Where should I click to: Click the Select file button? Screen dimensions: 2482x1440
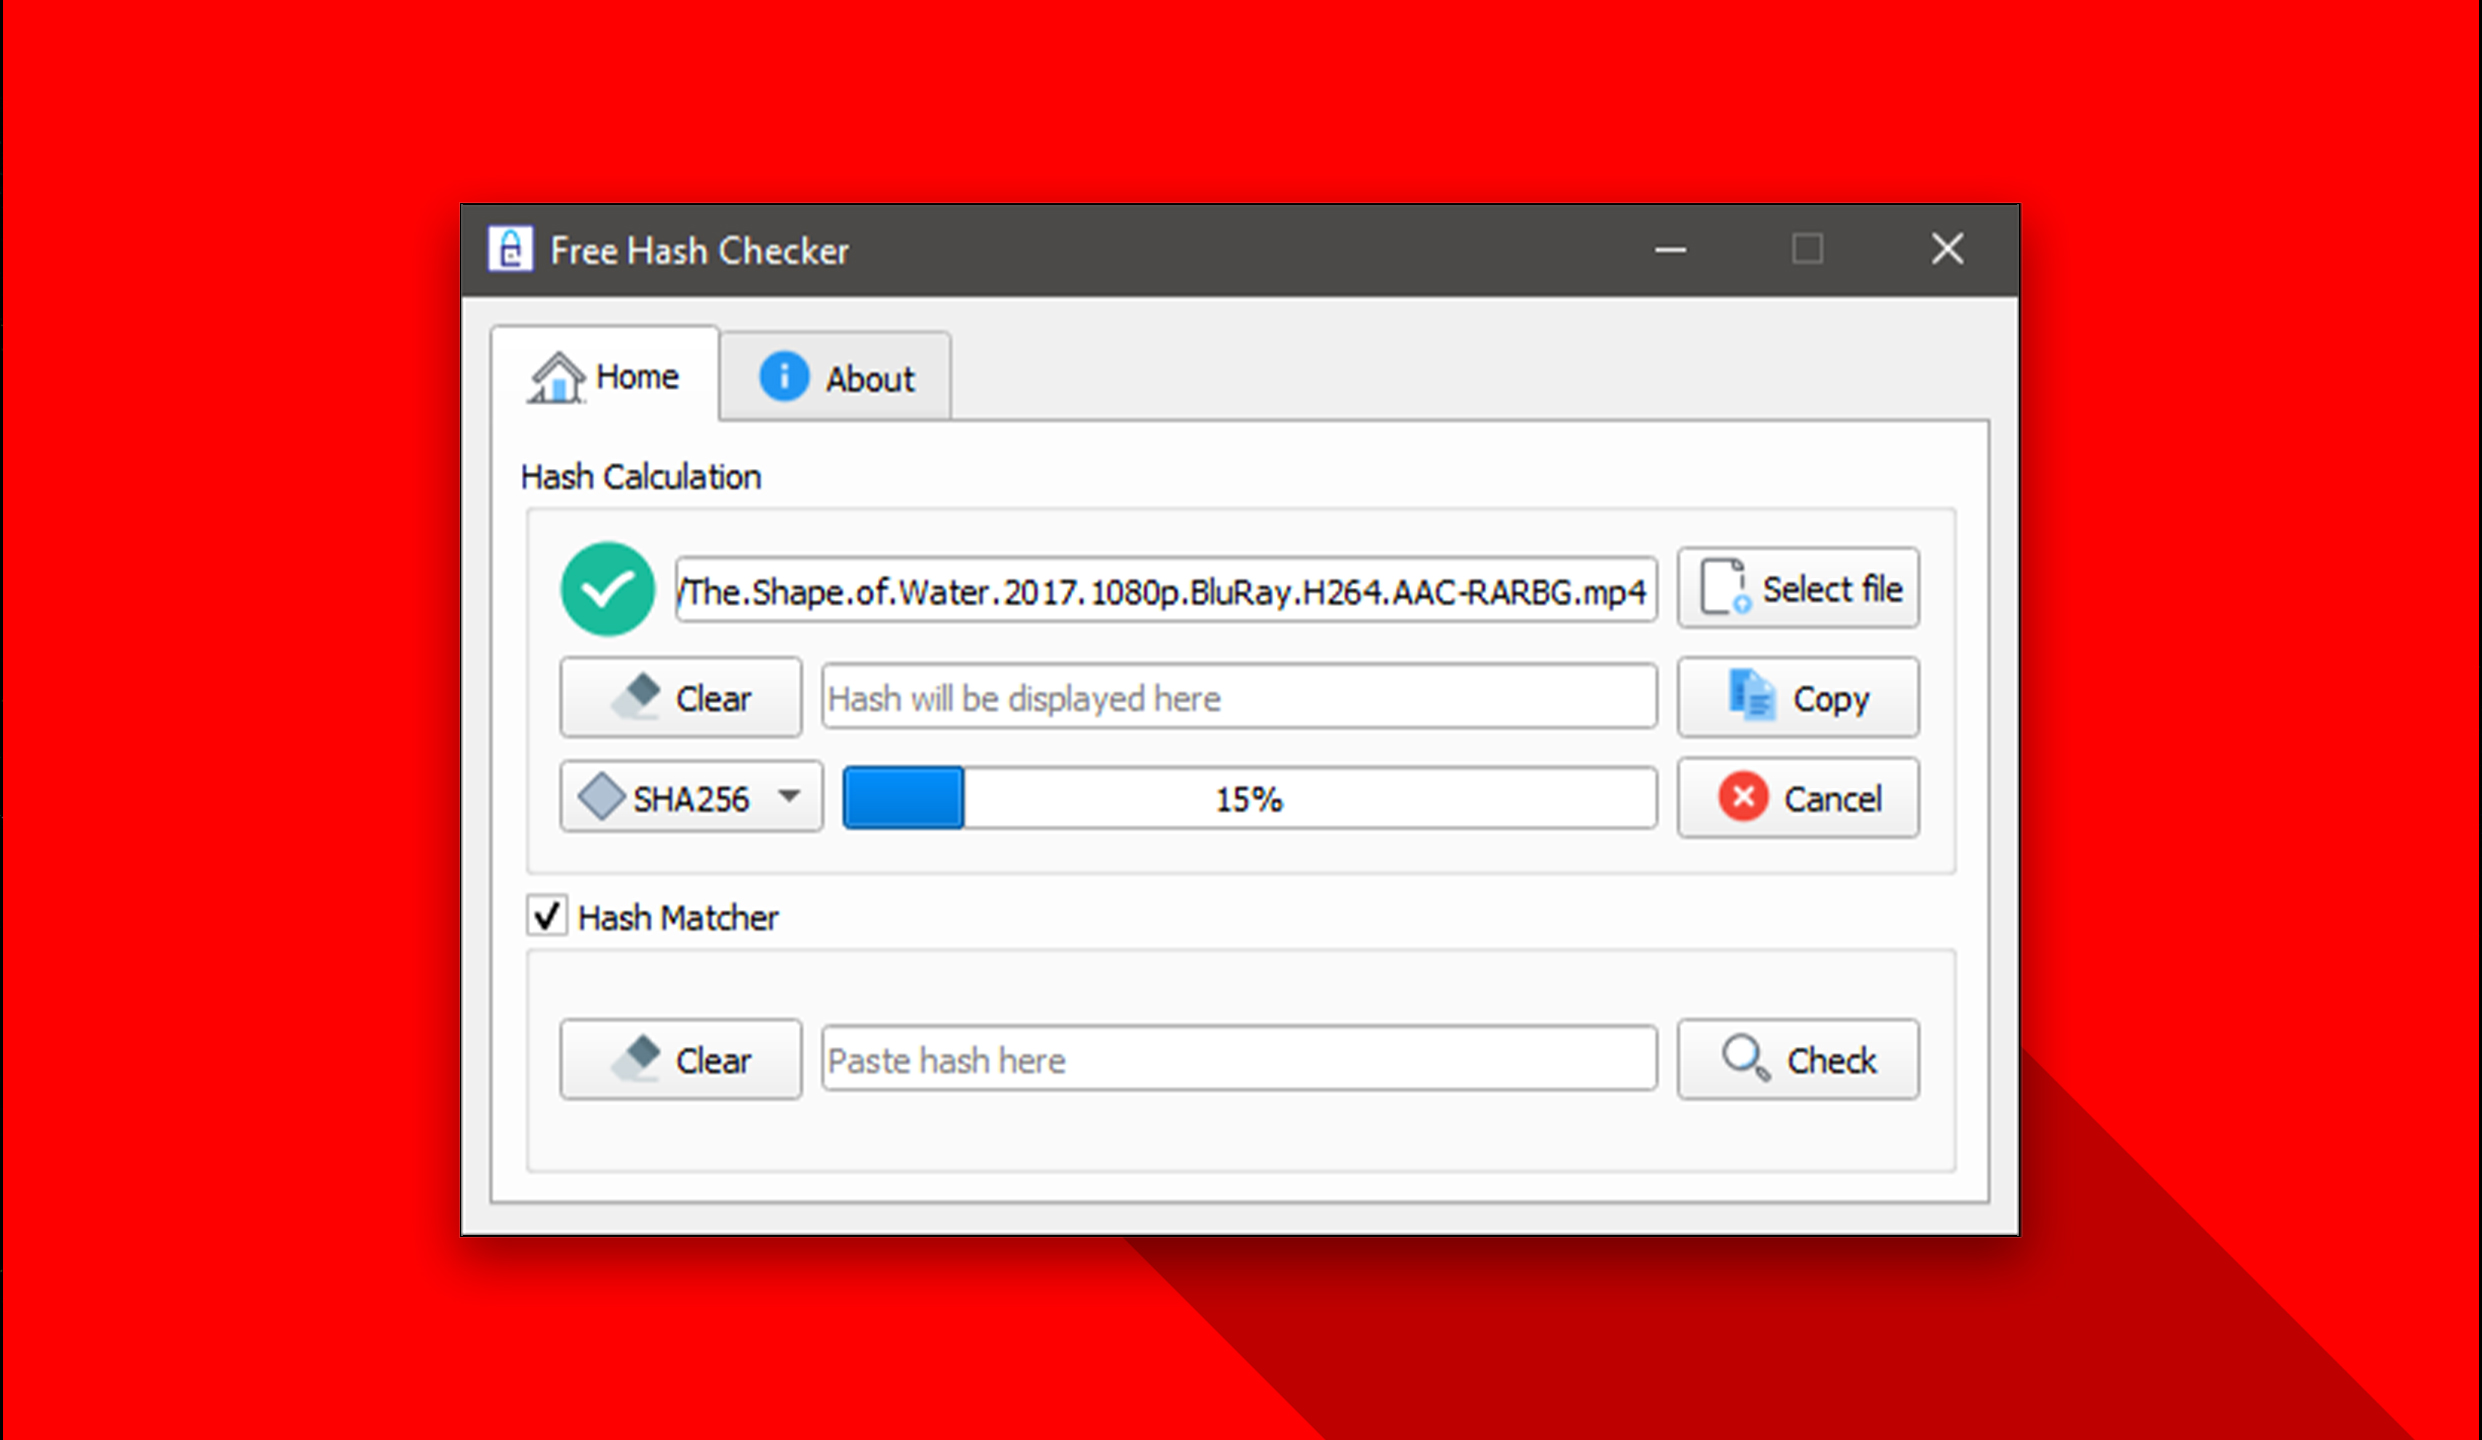coord(1798,590)
